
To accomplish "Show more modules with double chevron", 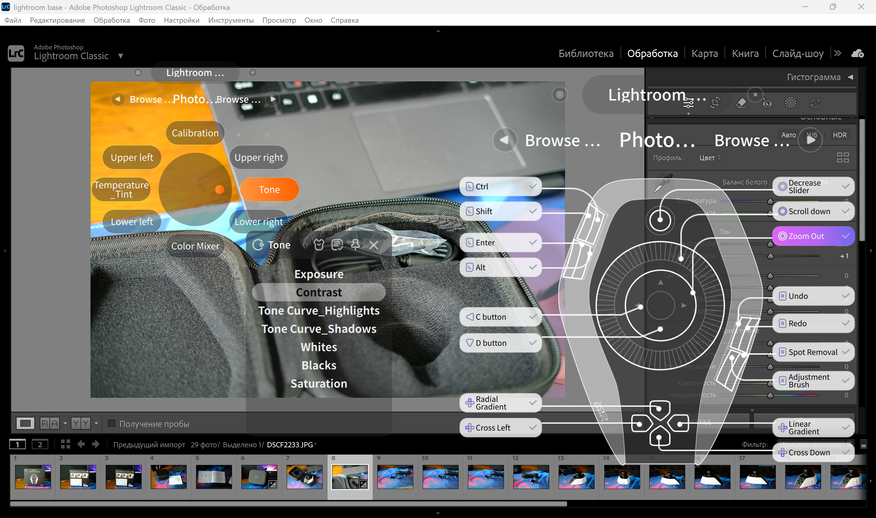I will (837, 54).
